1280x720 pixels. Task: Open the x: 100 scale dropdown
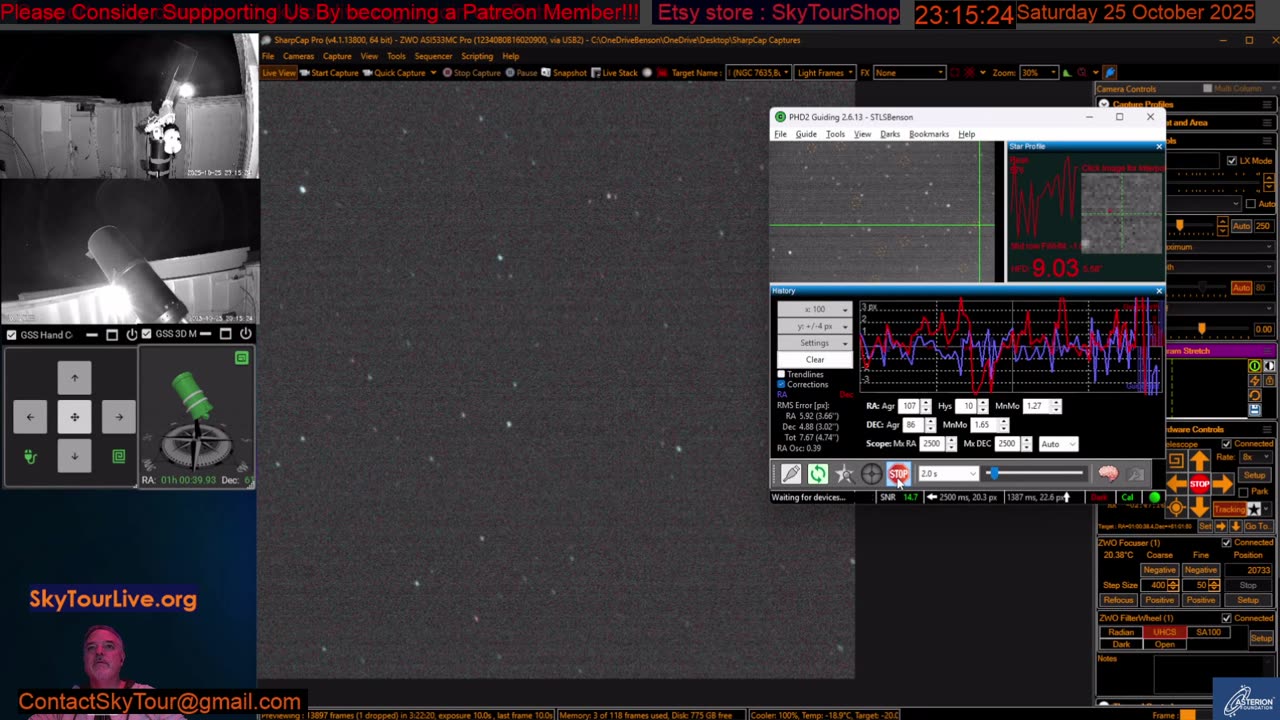814,309
